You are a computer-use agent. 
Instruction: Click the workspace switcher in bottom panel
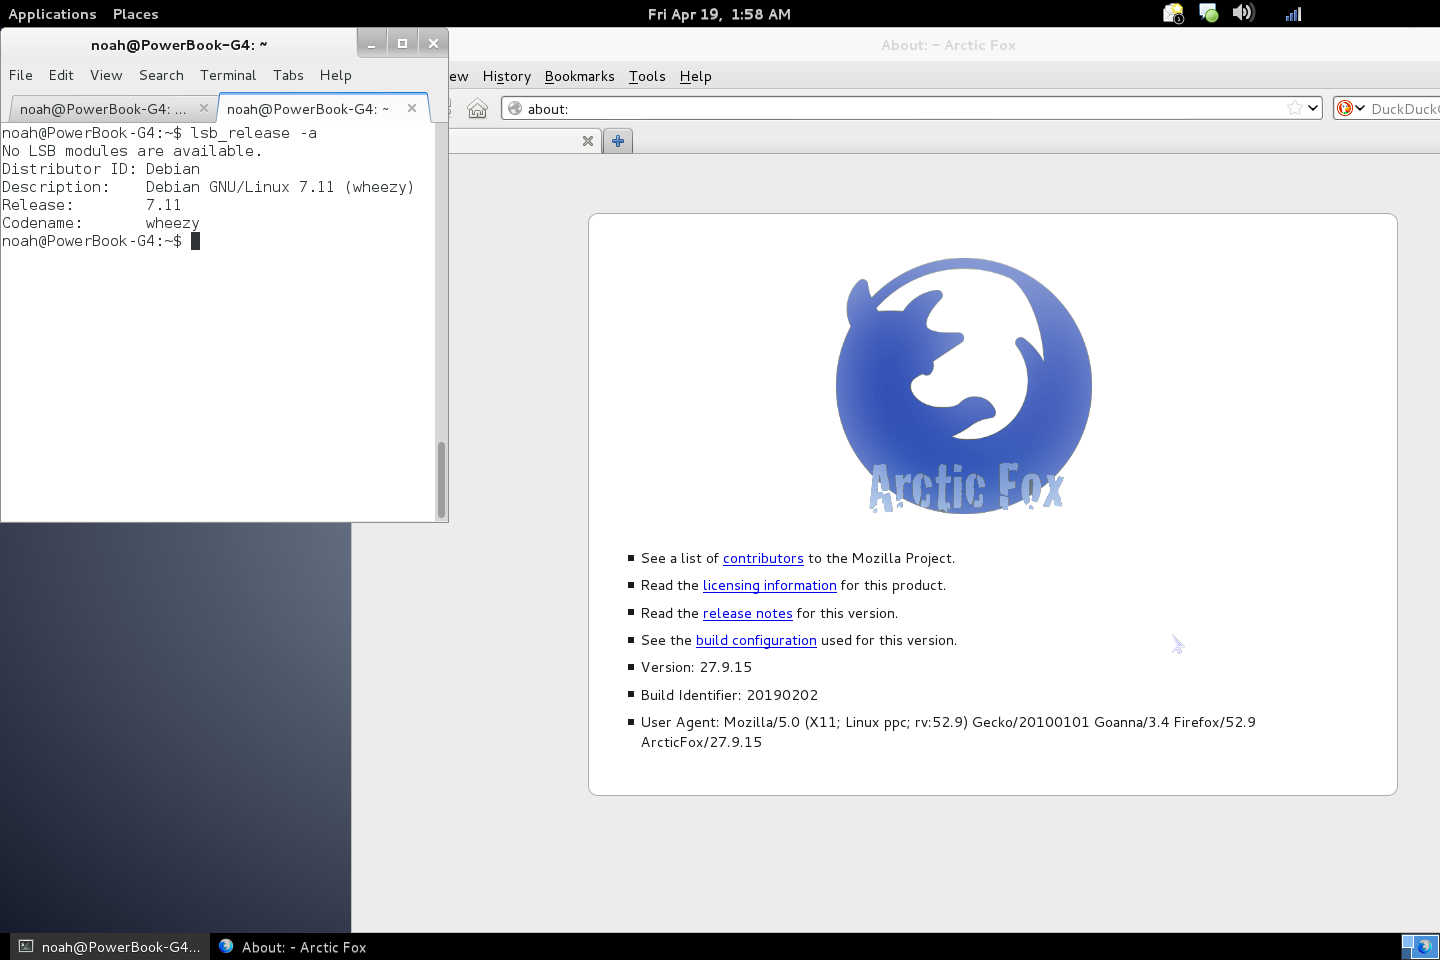coord(1420,946)
